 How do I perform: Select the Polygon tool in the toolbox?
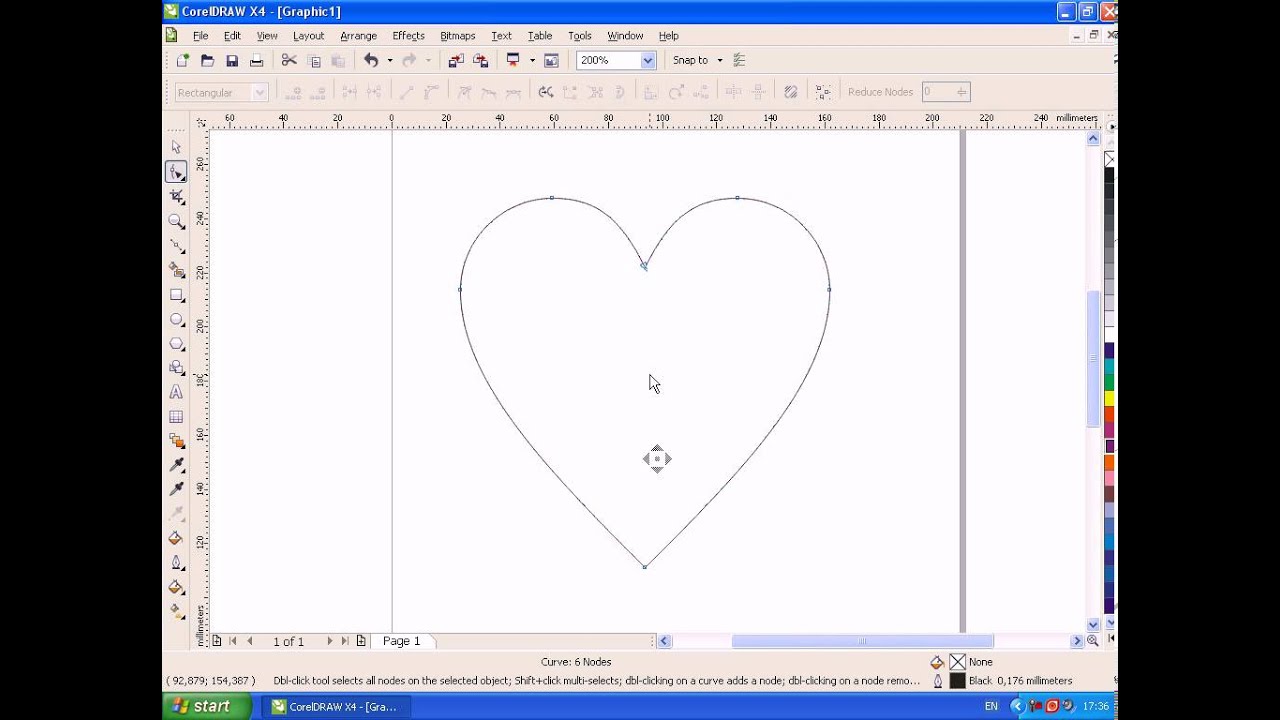click(x=177, y=344)
